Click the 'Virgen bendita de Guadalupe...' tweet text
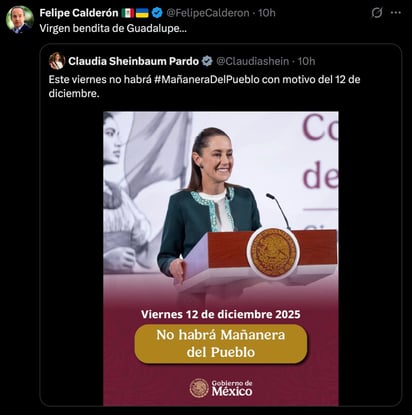412x415 pixels. (x=113, y=28)
